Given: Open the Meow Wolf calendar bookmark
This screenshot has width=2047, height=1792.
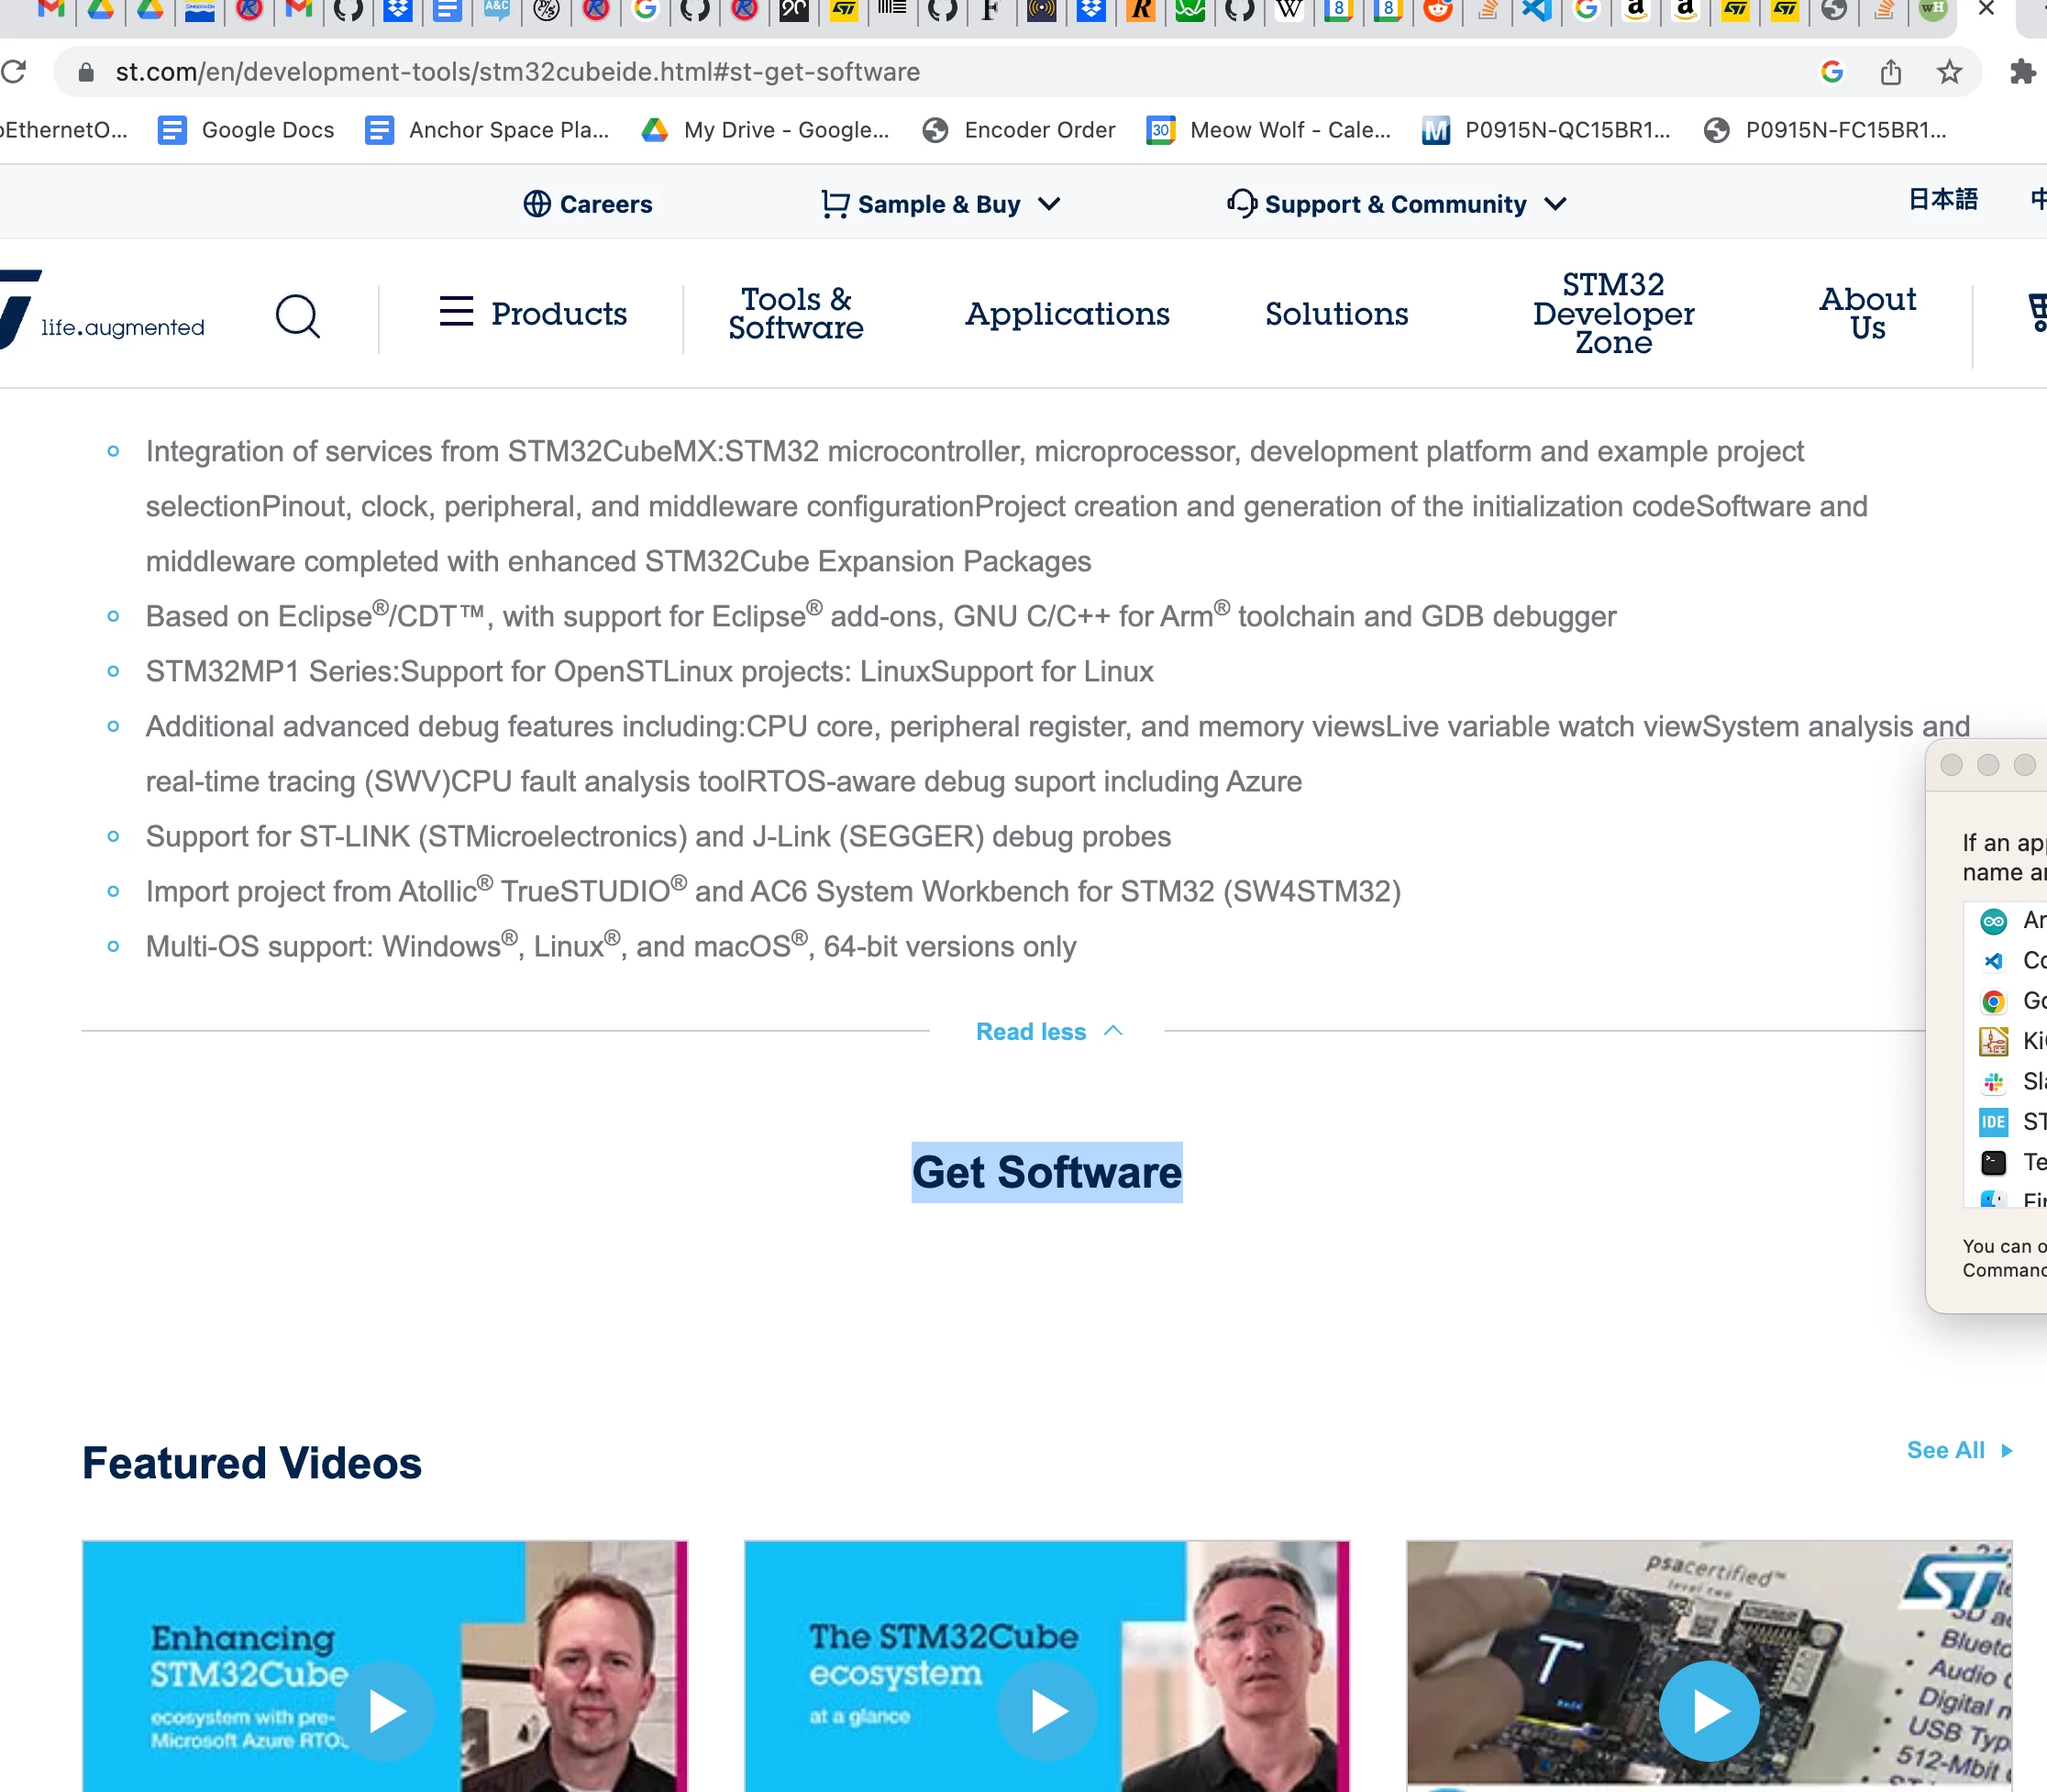Looking at the screenshot, I should tap(1268, 130).
